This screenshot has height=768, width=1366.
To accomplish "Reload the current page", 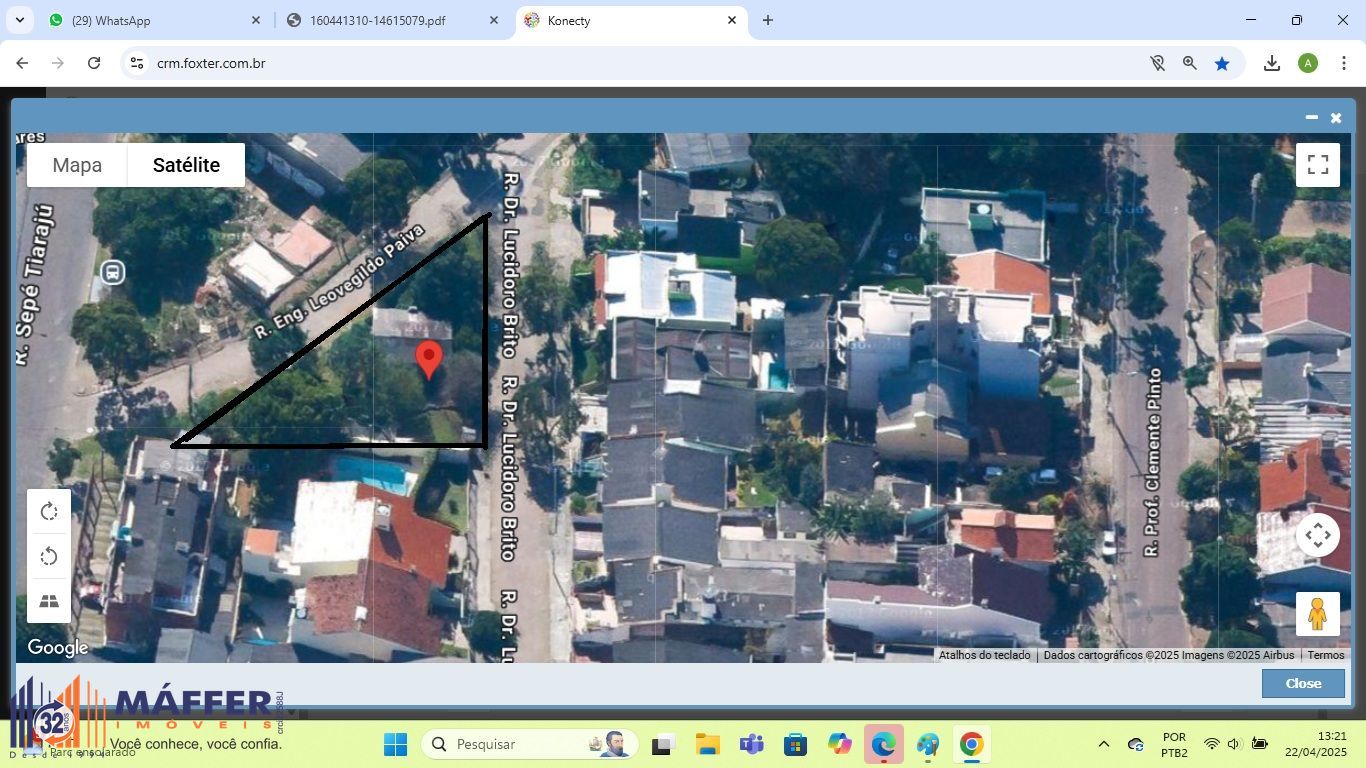I will (x=94, y=63).
